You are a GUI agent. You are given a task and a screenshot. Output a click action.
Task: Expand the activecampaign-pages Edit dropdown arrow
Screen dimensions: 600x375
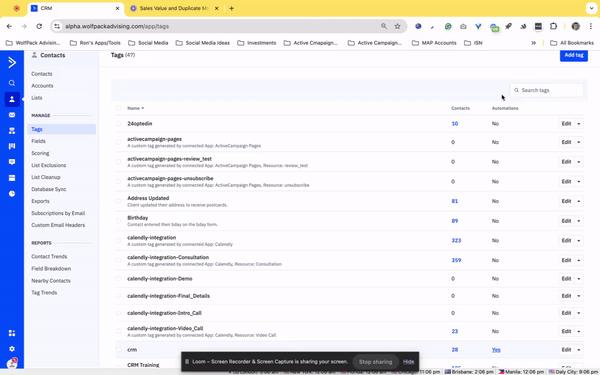(x=579, y=142)
